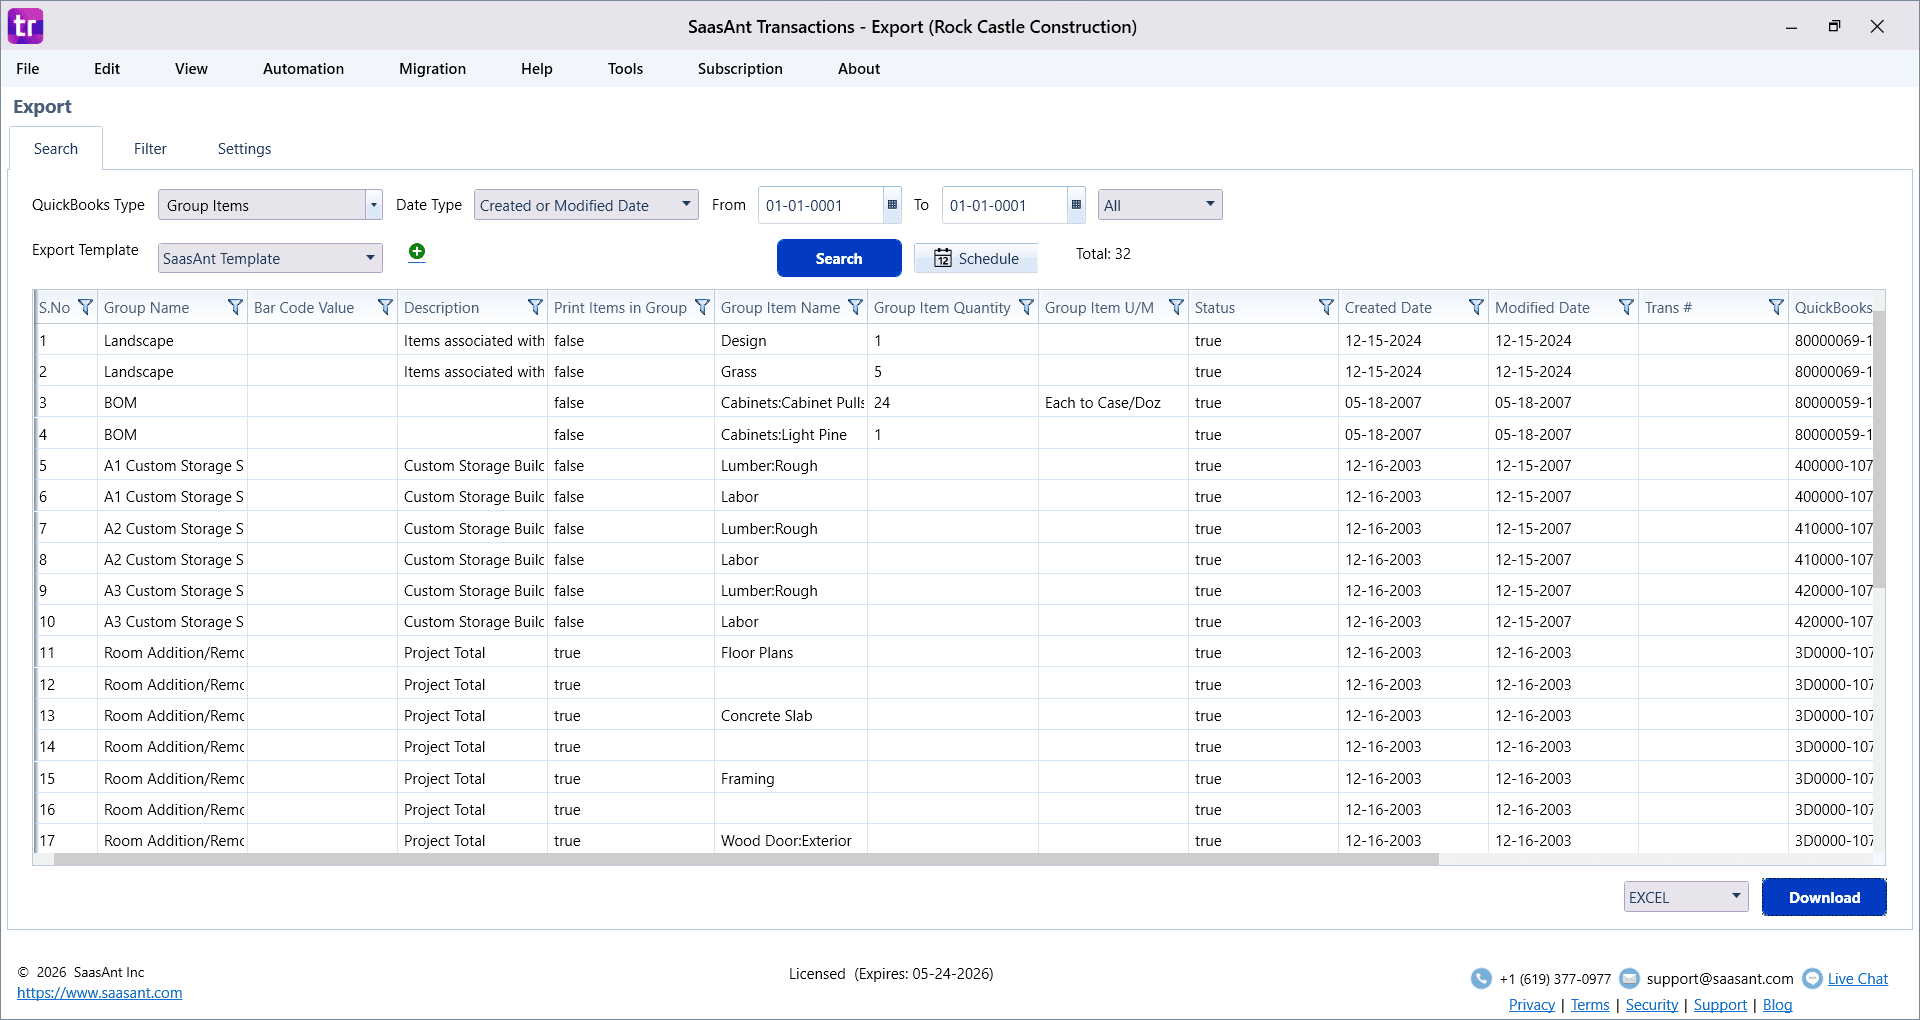The width and height of the screenshot is (1920, 1020).
Task: Click the Download button
Action: point(1824,897)
